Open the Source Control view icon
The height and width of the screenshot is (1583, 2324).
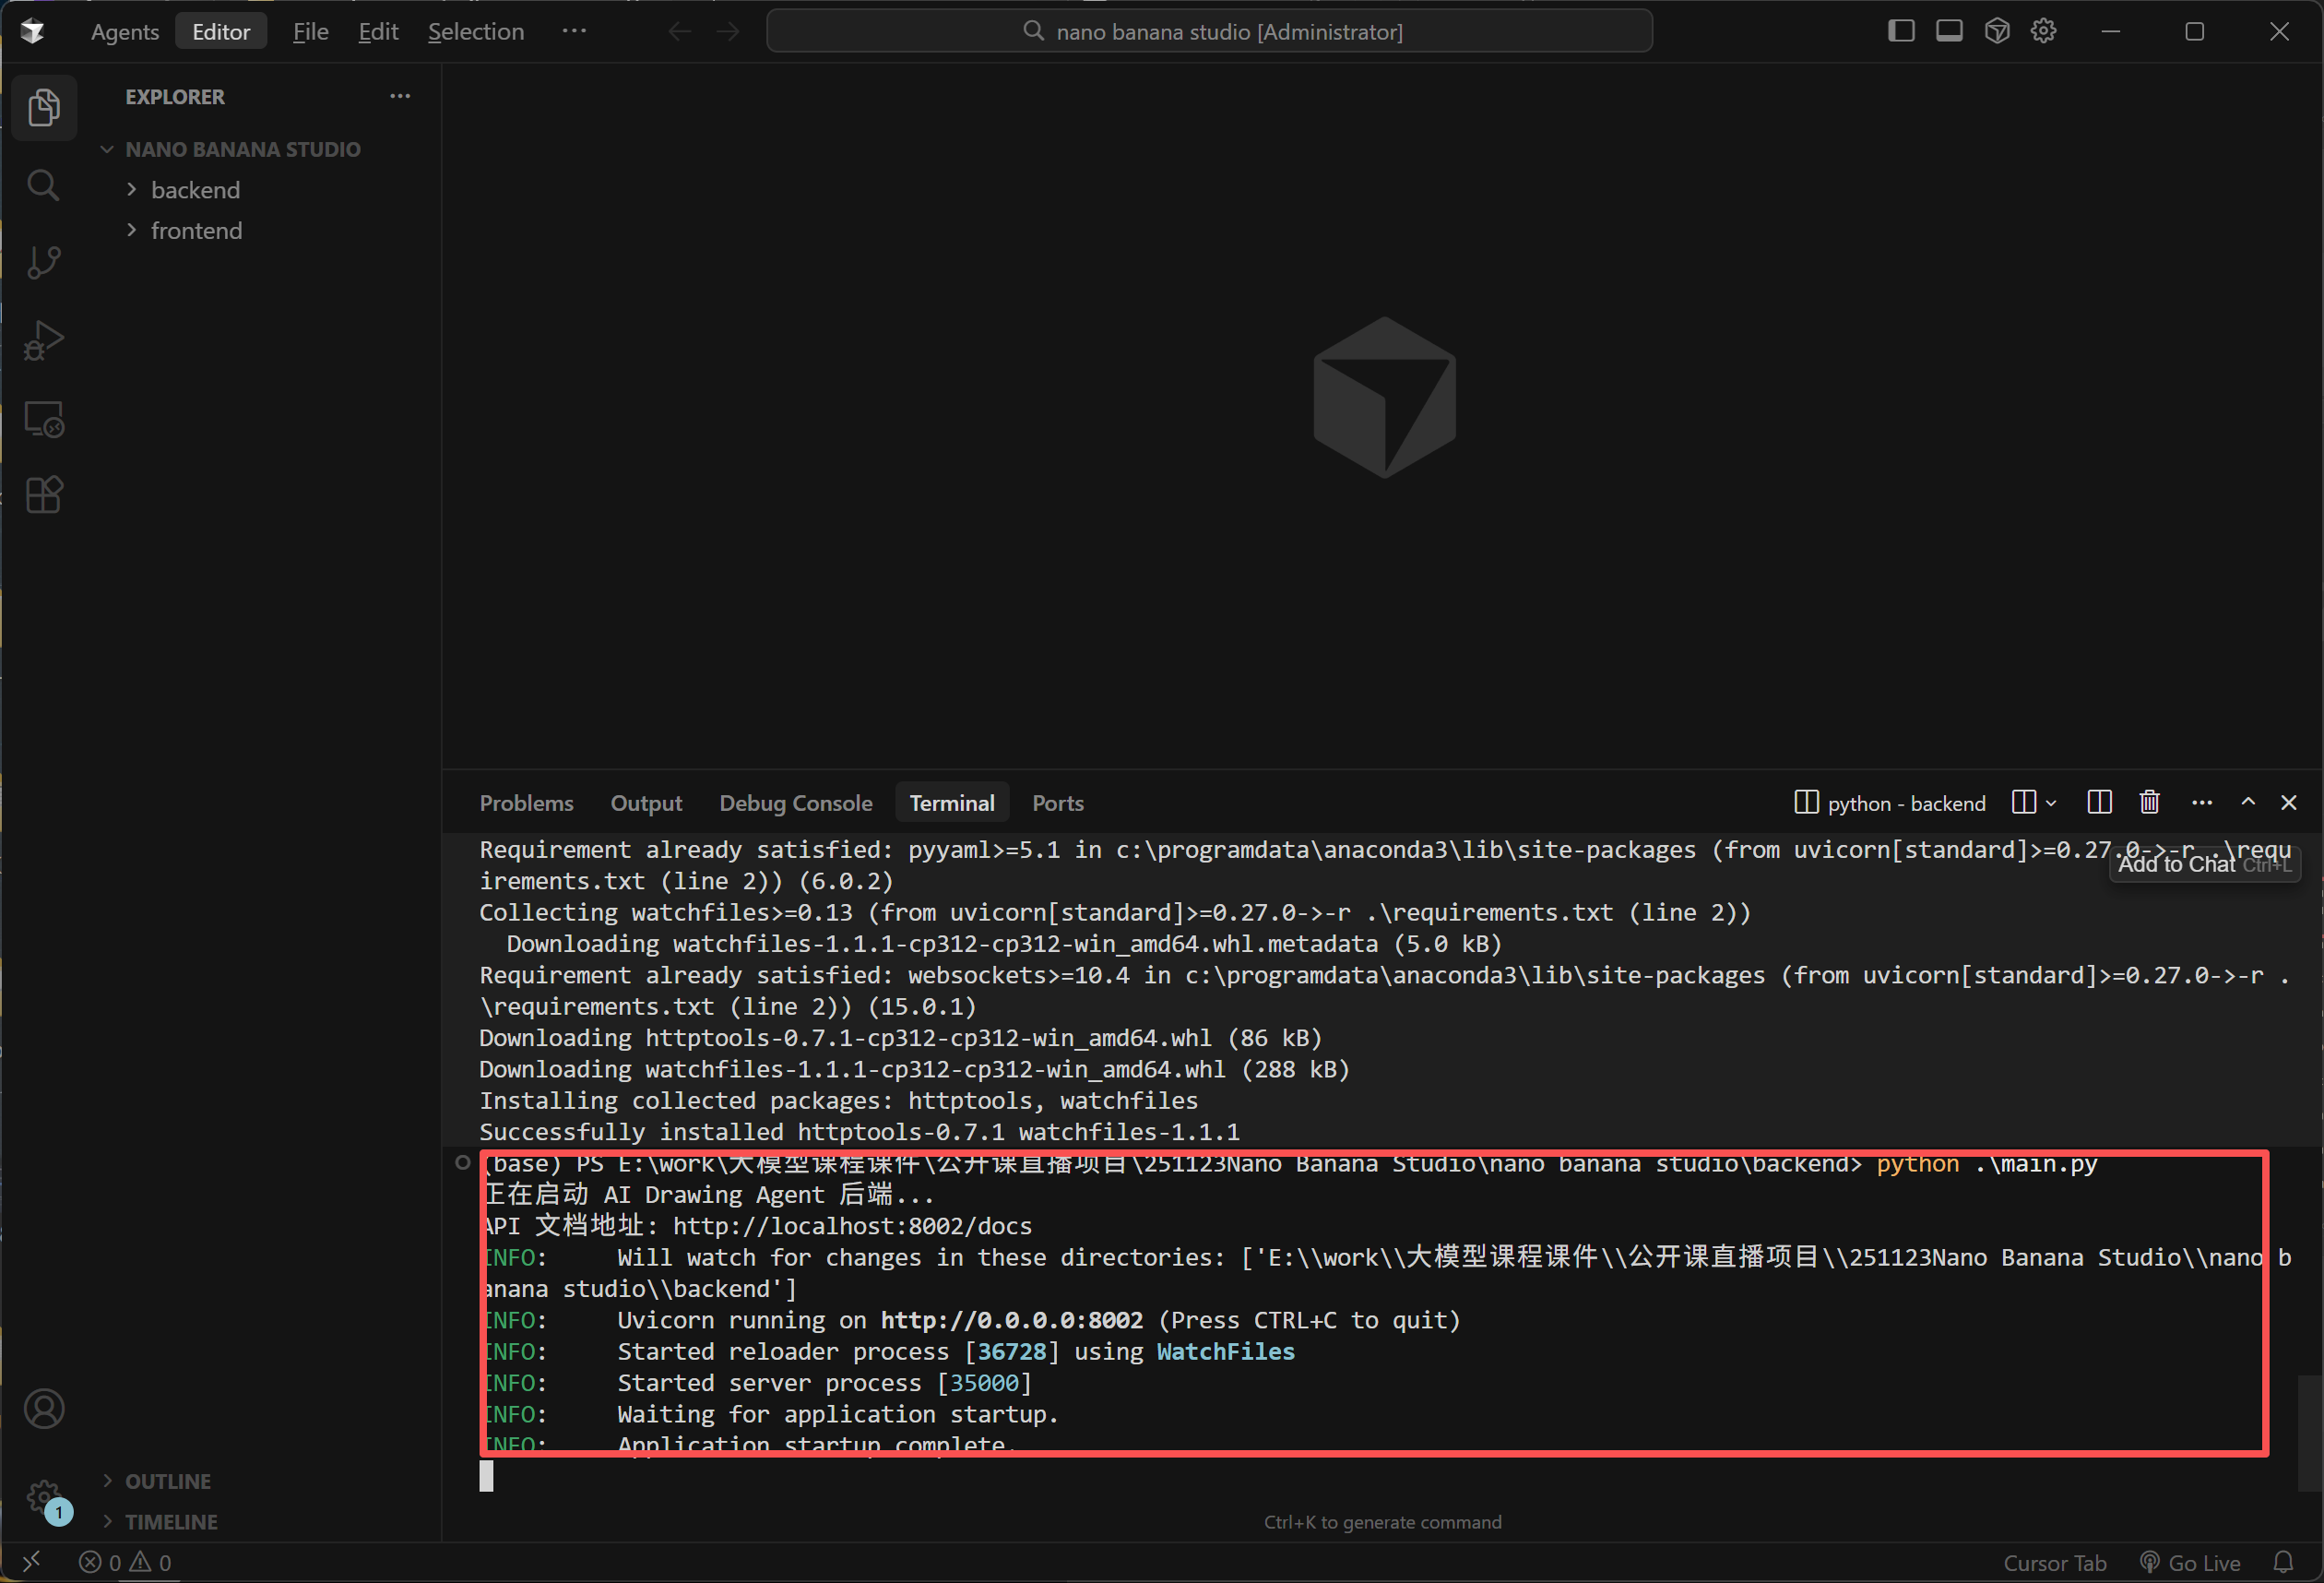[44, 263]
